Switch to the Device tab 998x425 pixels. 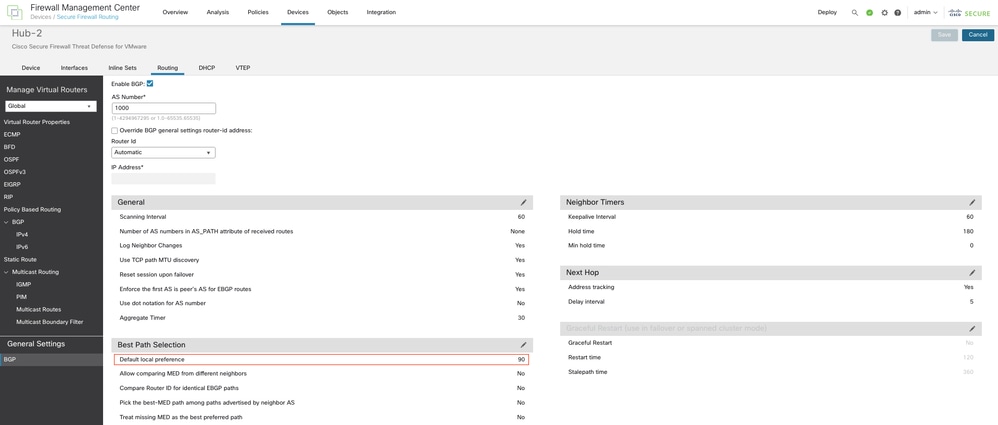tap(31, 67)
